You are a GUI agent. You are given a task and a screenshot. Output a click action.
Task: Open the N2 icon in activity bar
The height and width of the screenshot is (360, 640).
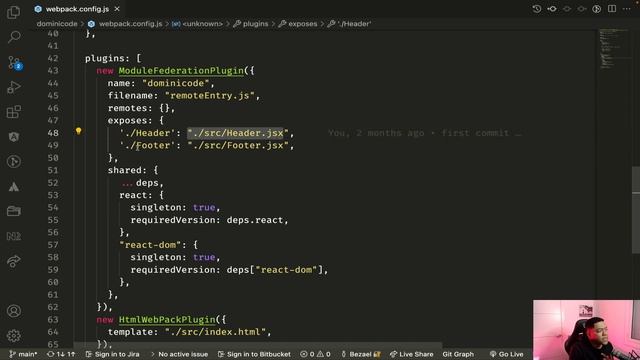[14, 236]
